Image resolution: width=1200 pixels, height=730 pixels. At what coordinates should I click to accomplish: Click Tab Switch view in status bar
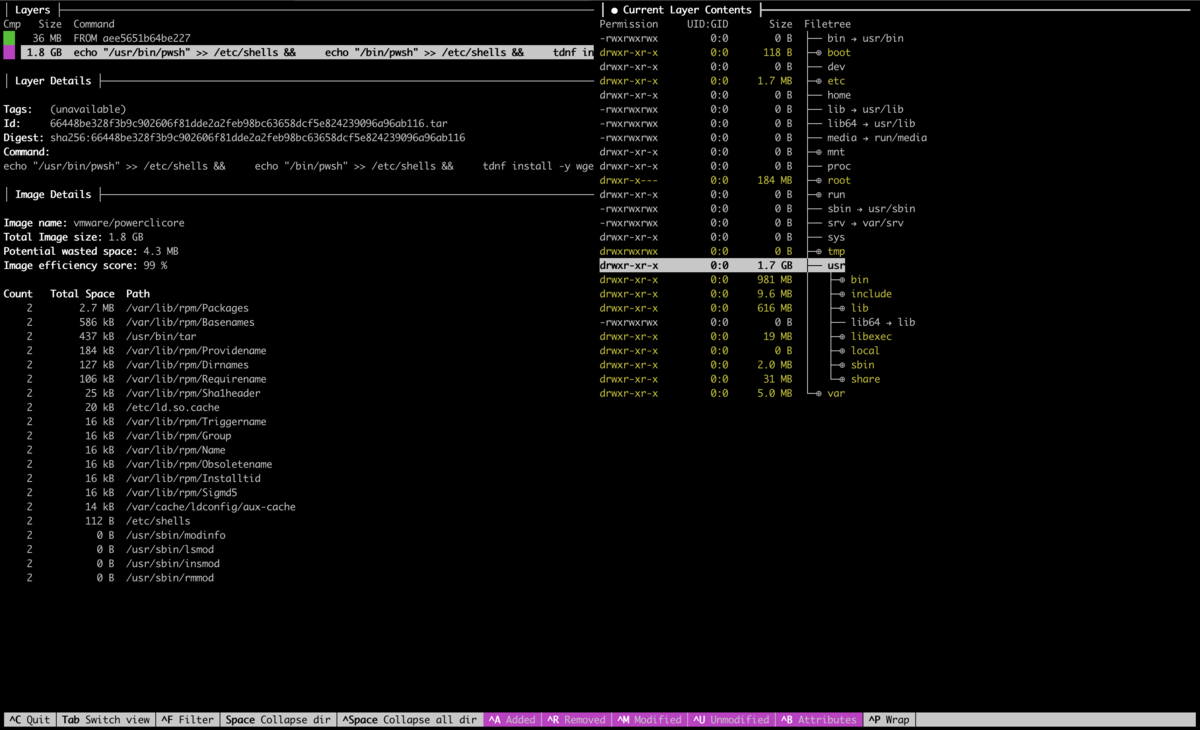pos(106,720)
